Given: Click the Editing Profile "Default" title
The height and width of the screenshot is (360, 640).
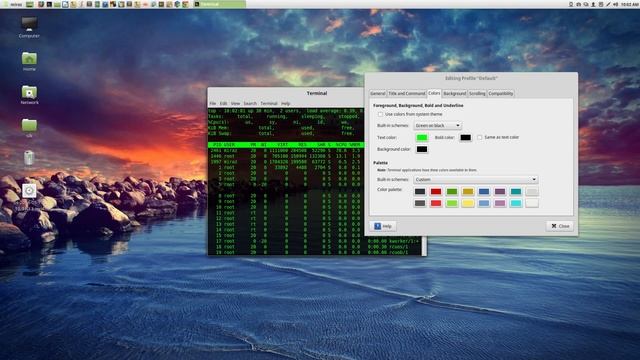Looking at the screenshot, I should point(471,78).
